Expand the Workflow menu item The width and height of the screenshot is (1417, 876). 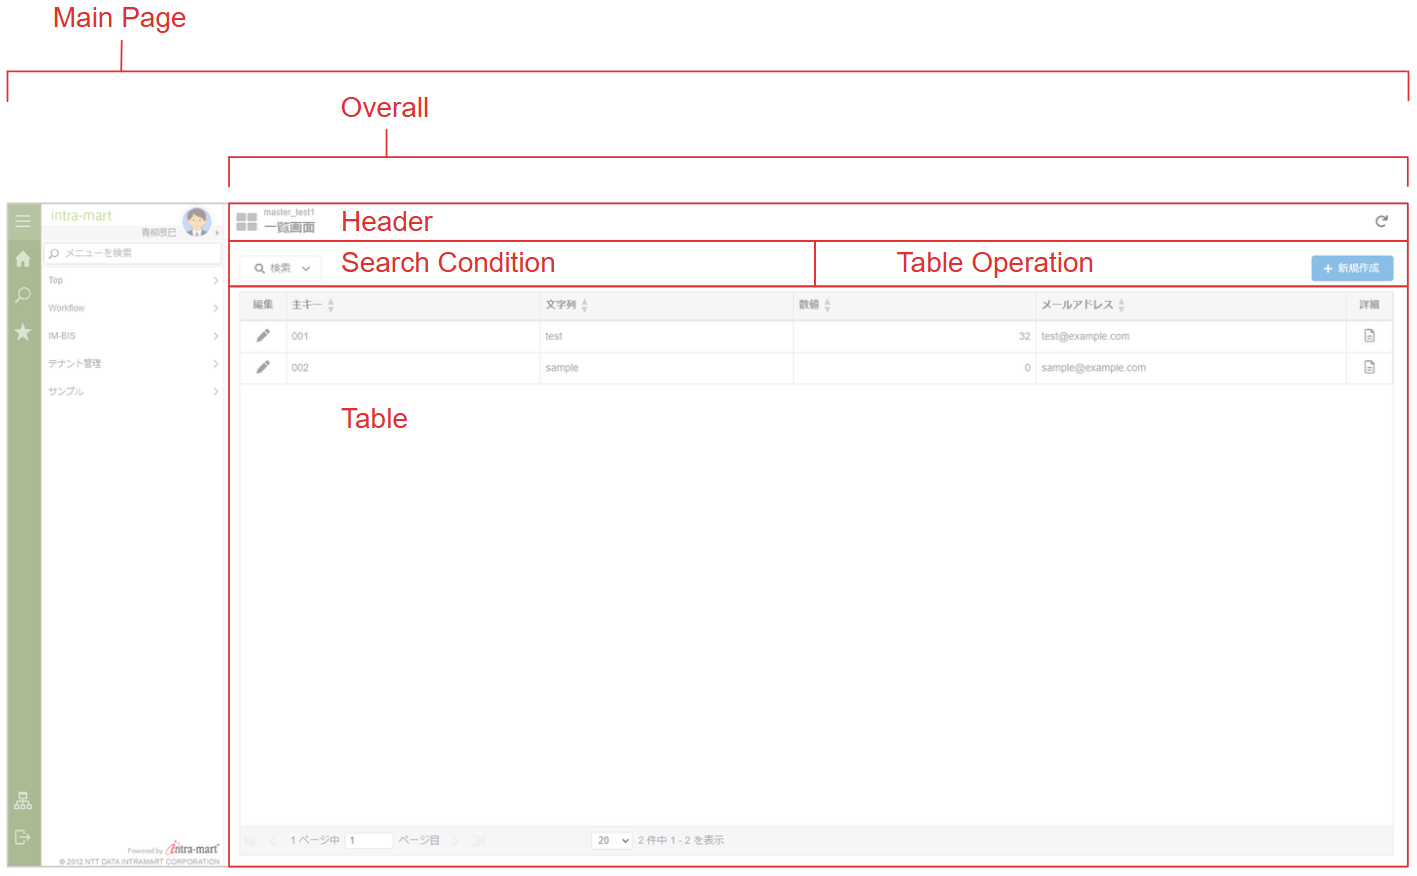click(x=132, y=308)
